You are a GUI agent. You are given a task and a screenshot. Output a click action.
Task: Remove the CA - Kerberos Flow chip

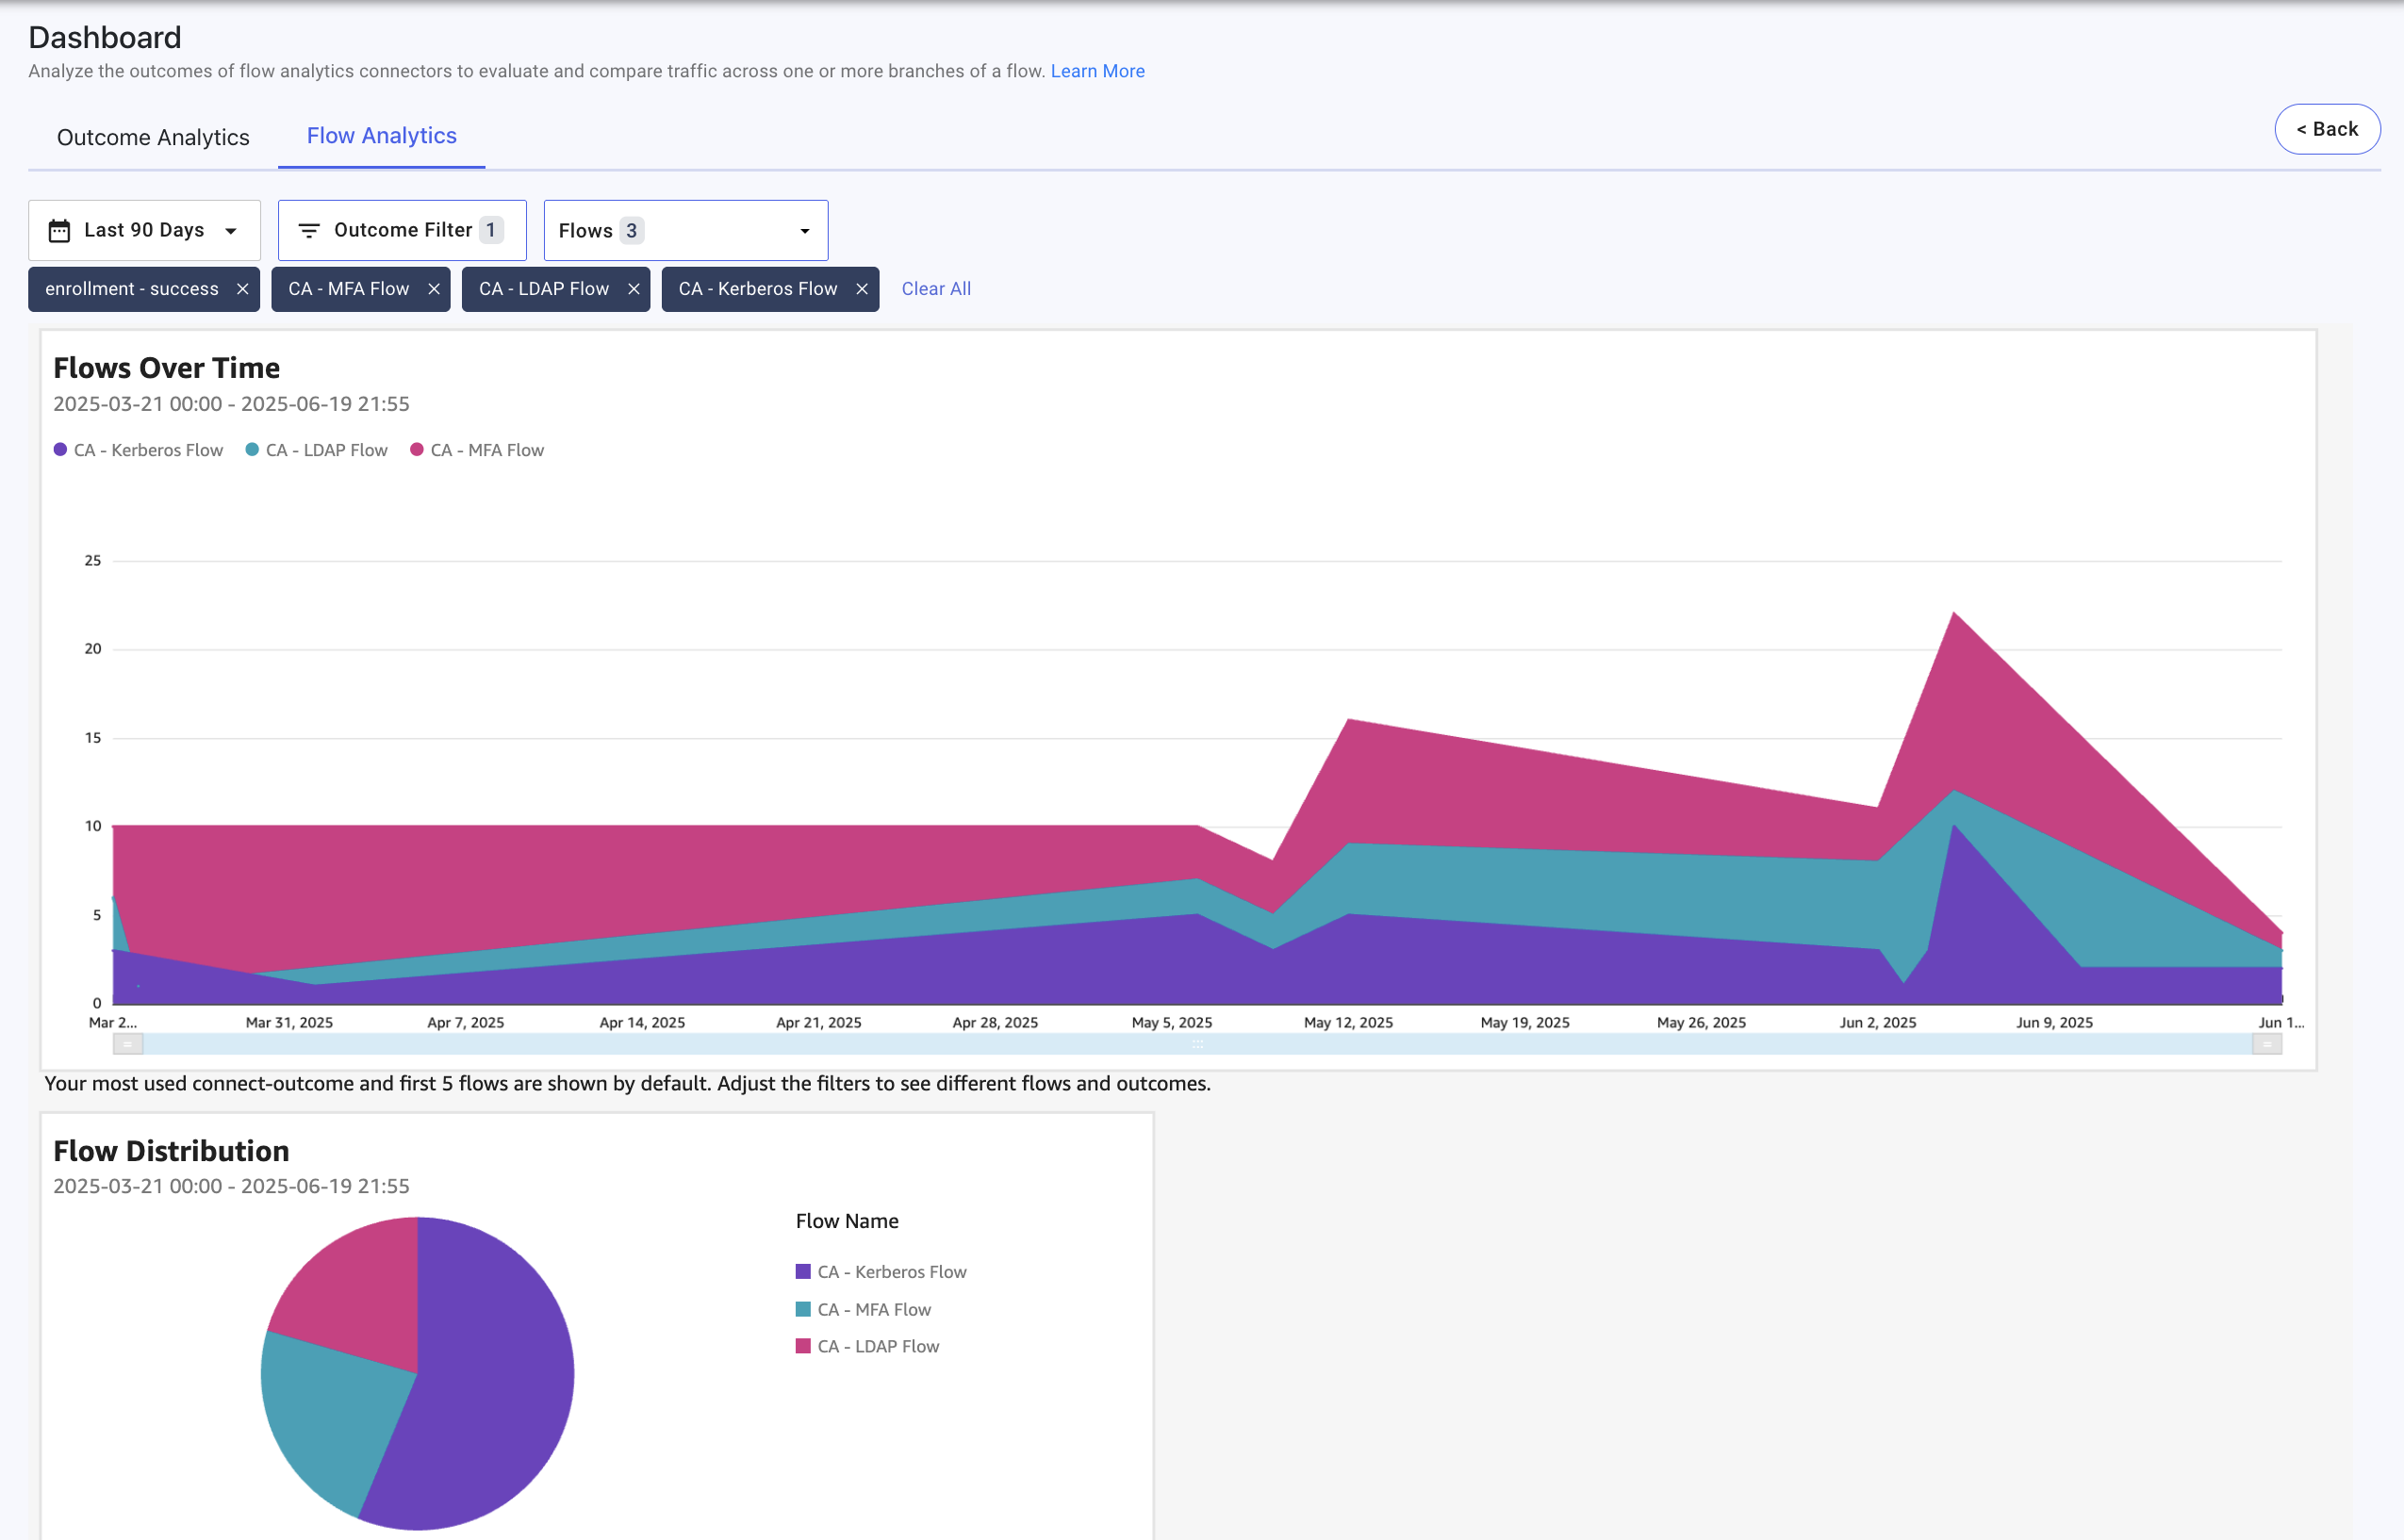pyautogui.click(x=862, y=289)
